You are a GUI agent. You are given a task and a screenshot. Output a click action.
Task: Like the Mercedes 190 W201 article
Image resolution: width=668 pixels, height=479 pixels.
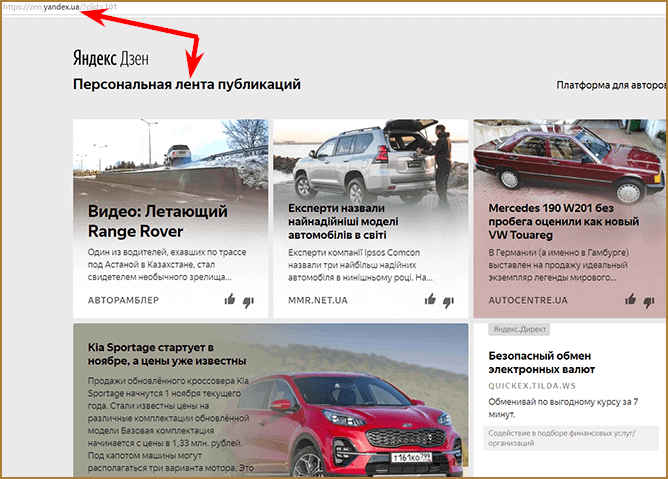coord(631,299)
